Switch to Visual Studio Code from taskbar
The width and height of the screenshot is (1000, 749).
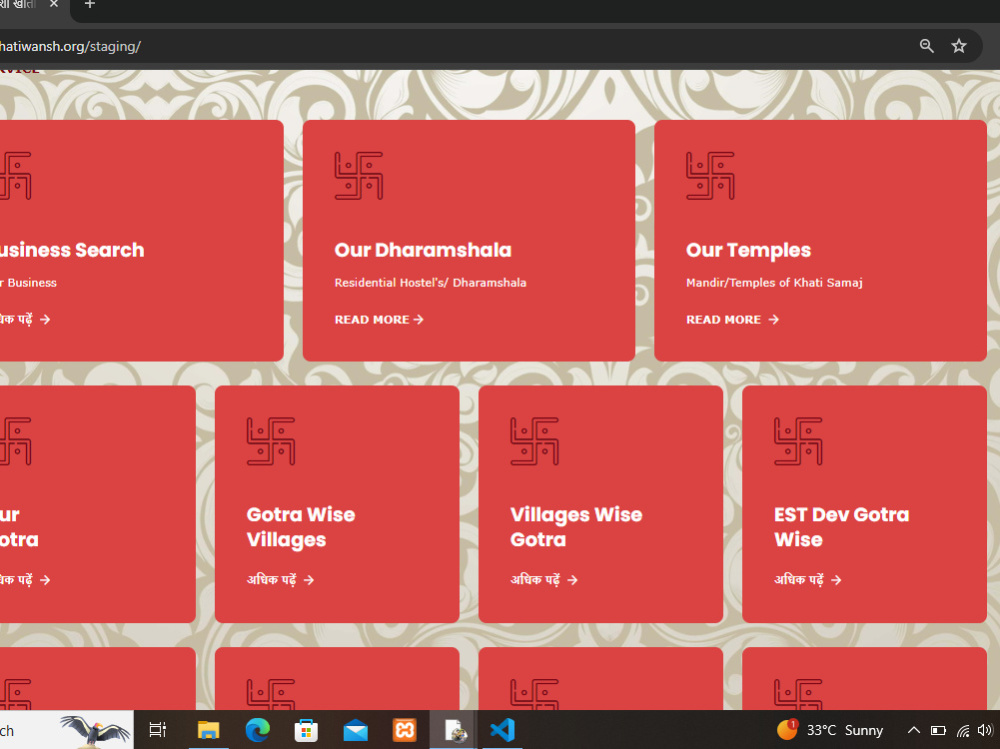click(503, 730)
